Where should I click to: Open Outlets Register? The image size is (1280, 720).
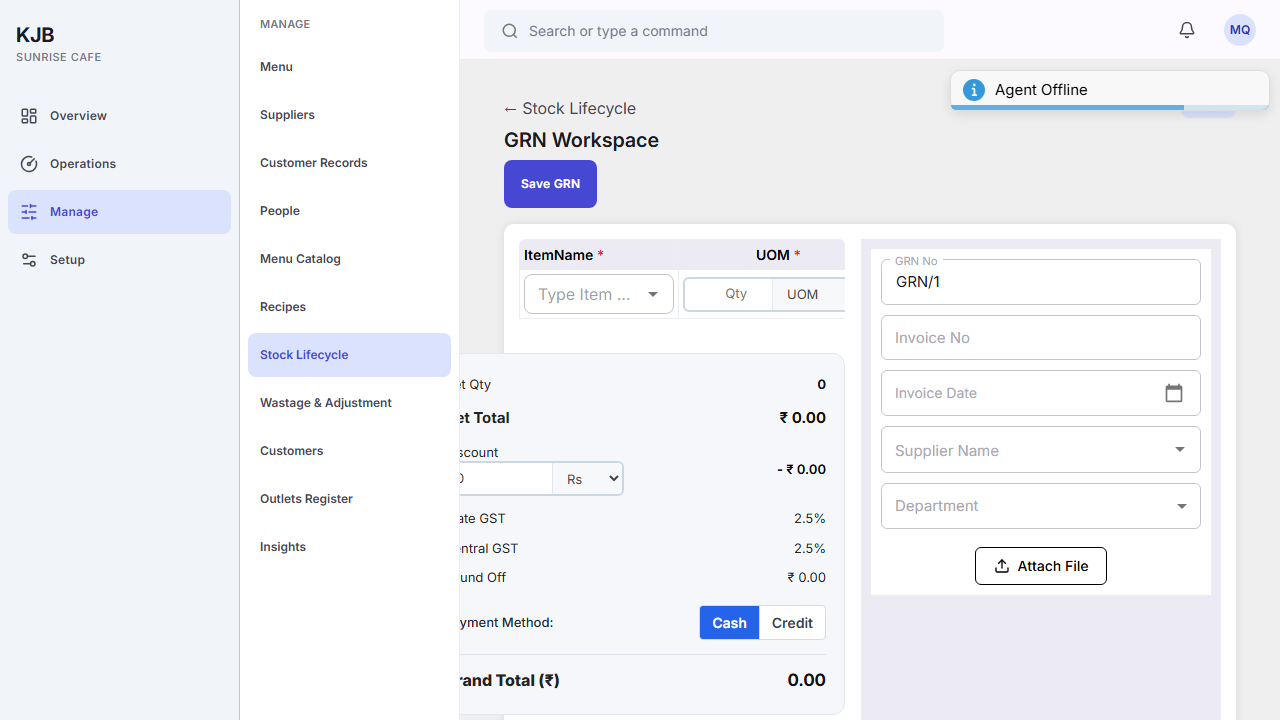click(x=349, y=499)
